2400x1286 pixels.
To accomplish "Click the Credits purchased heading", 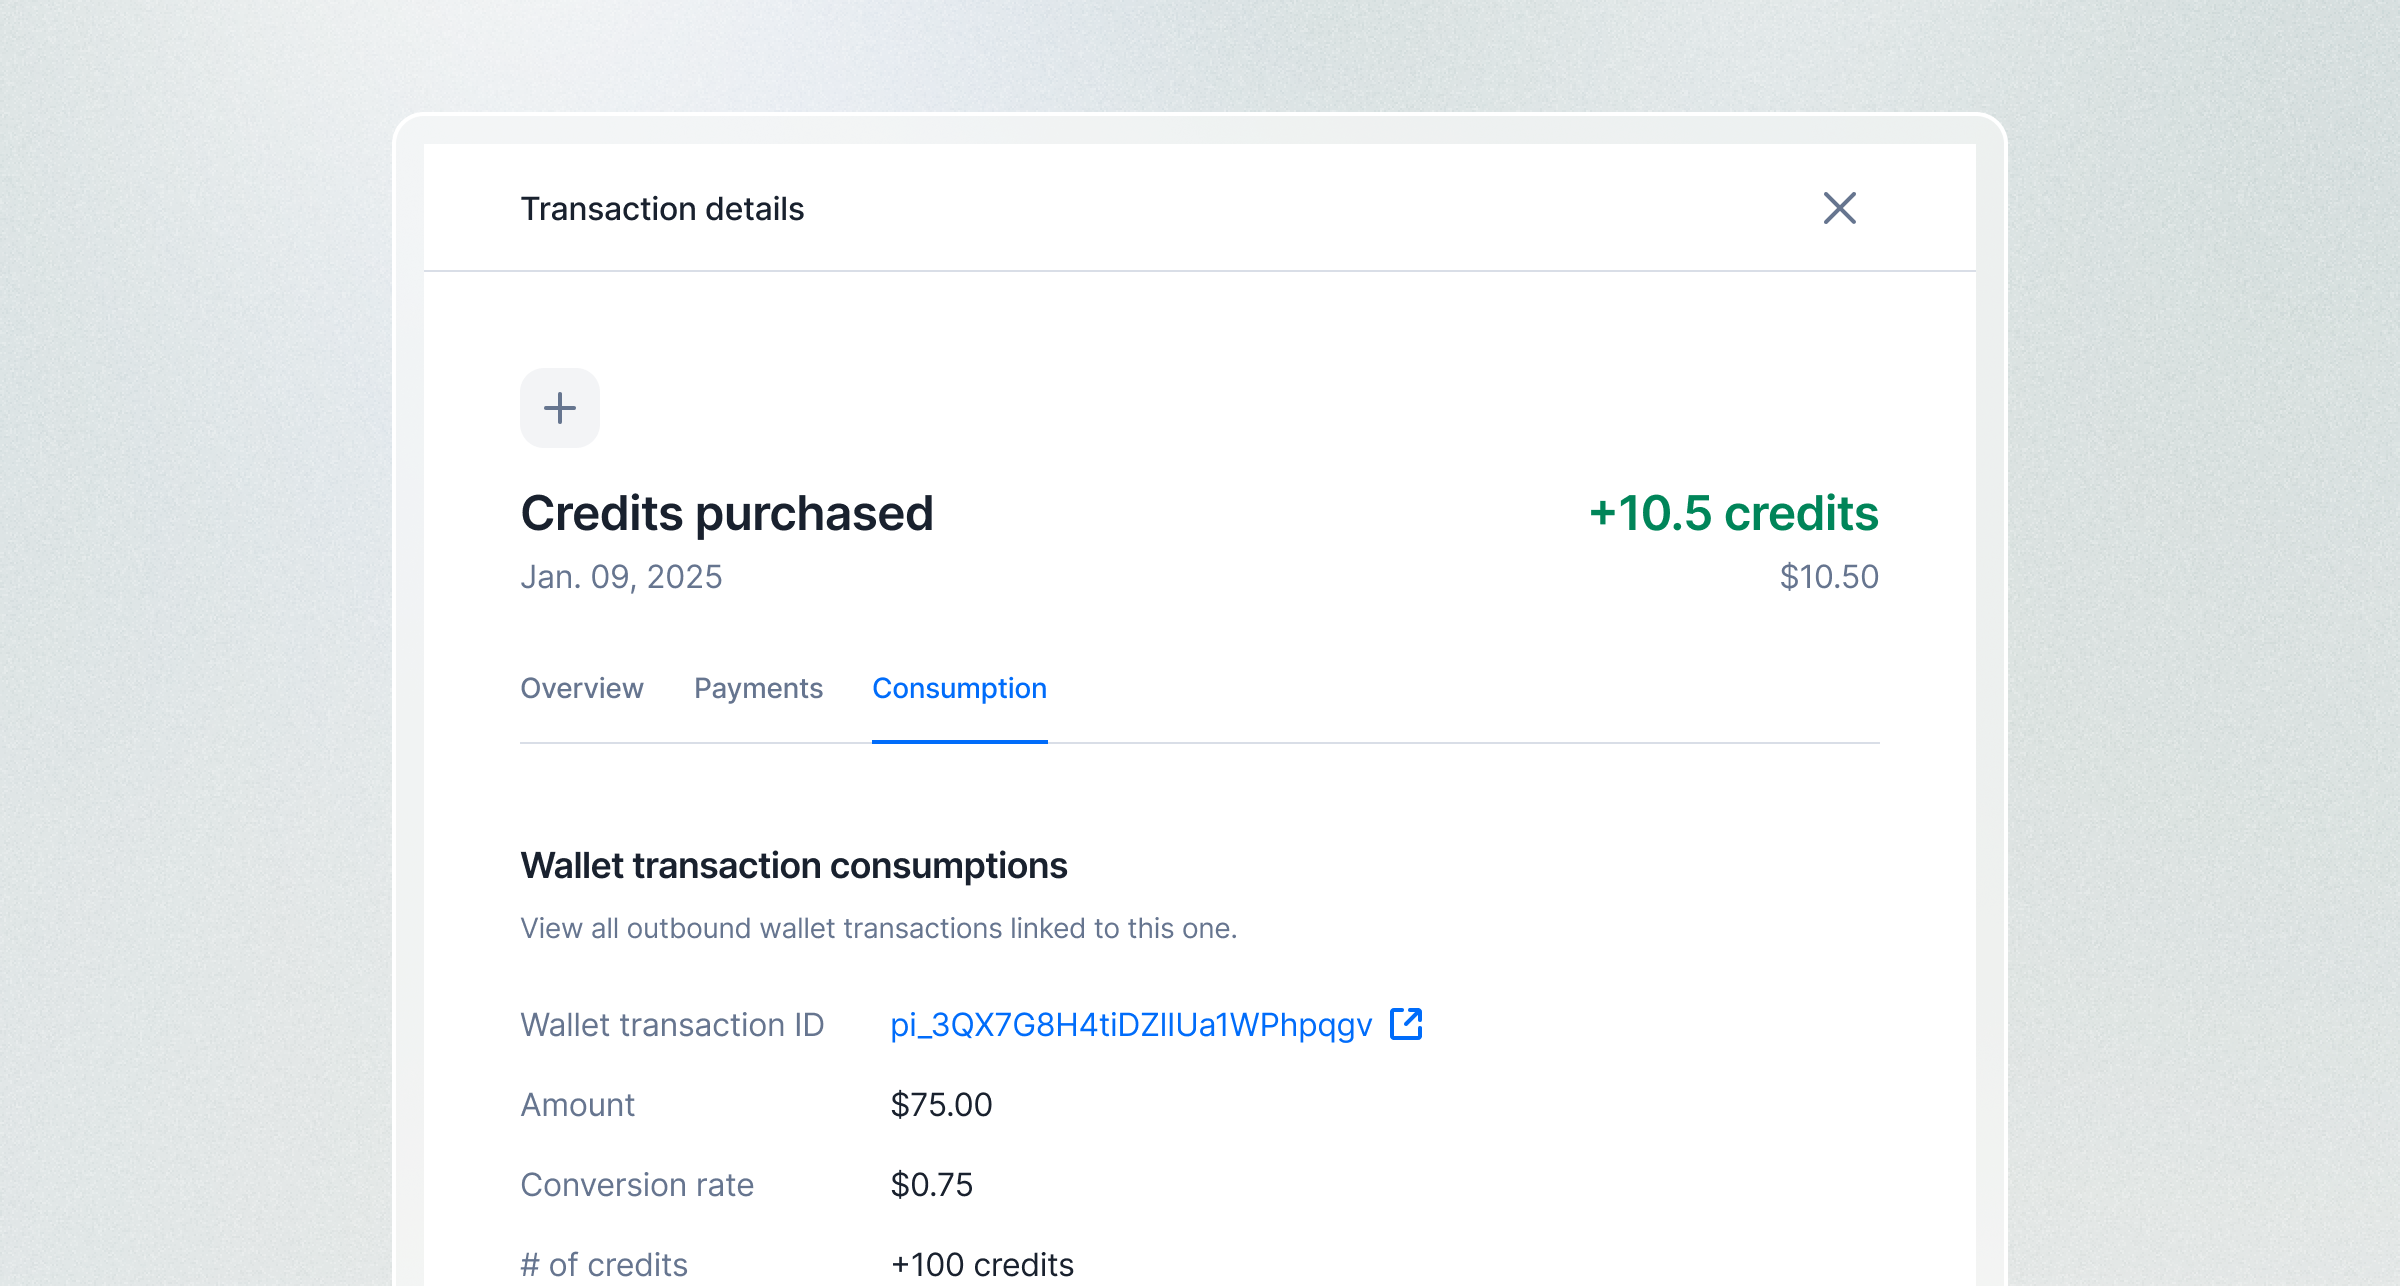I will coord(727,514).
